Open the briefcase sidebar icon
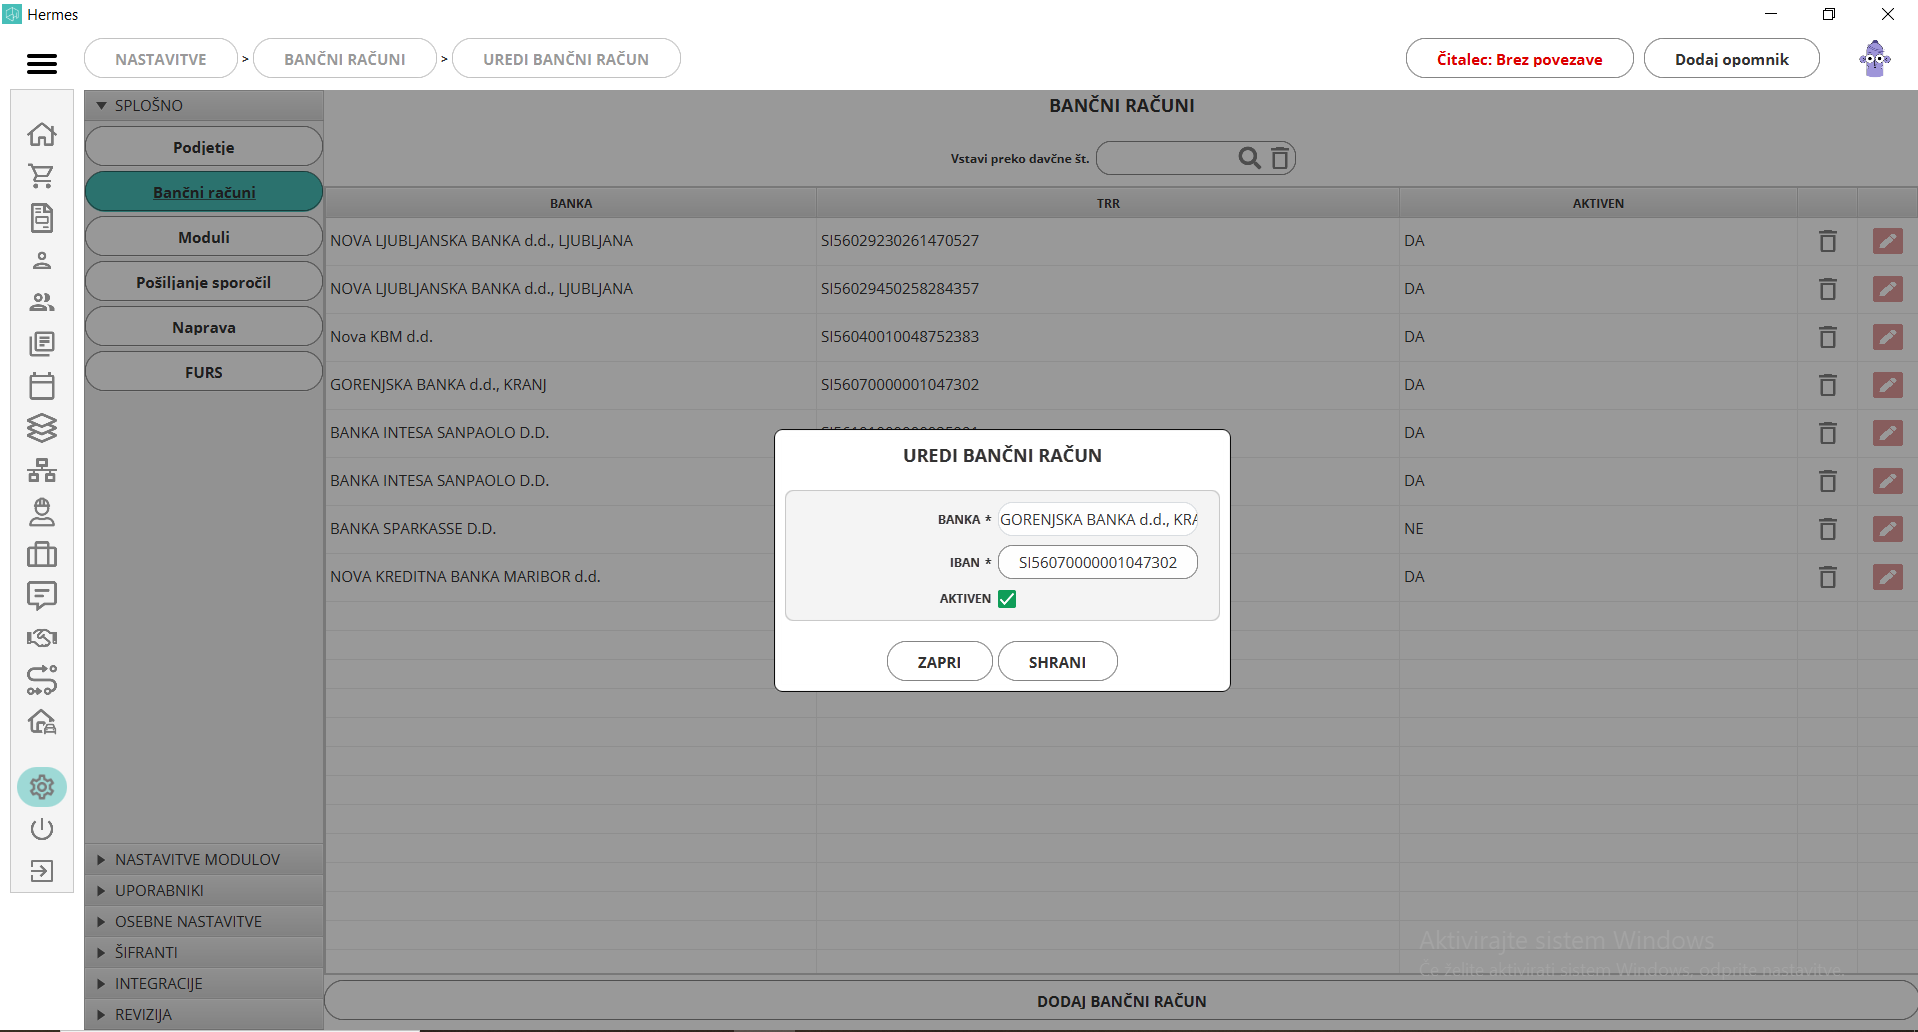1918x1032 pixels. (x=42, y=554)
